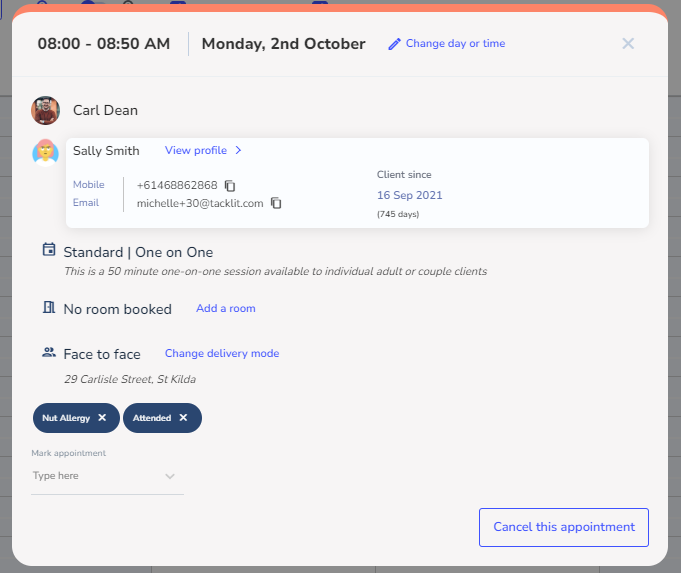Click the No room booked text
This screenshot has height=573, width=681.
118,309
